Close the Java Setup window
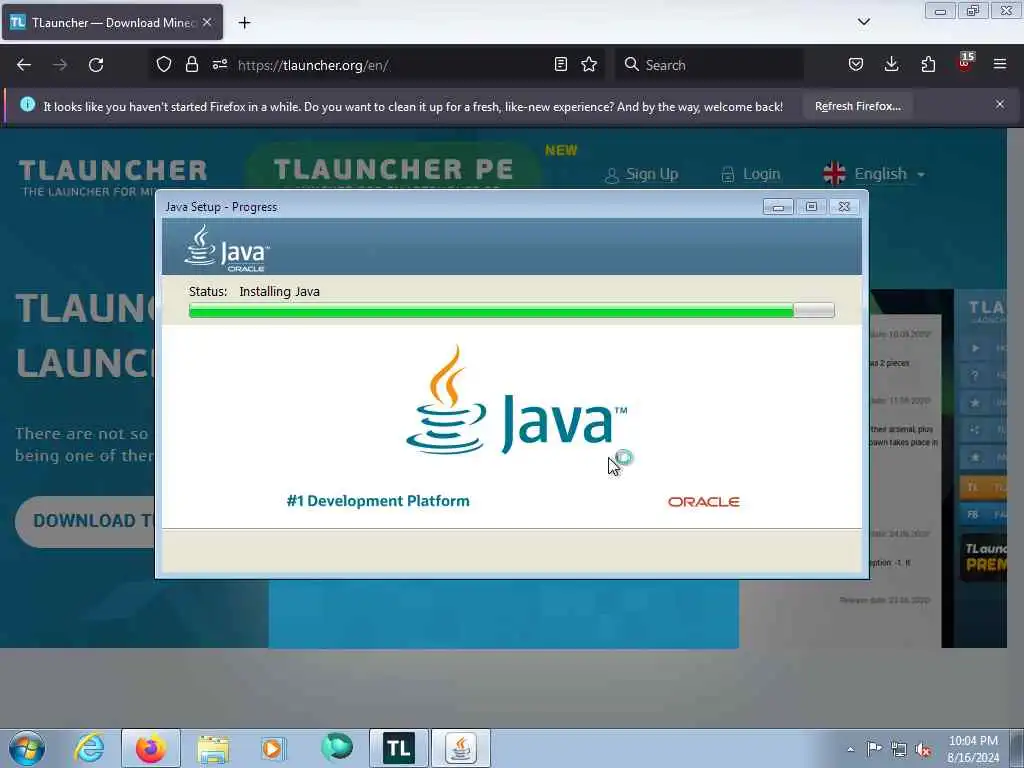1024x768 pixels. pos(844,207)
